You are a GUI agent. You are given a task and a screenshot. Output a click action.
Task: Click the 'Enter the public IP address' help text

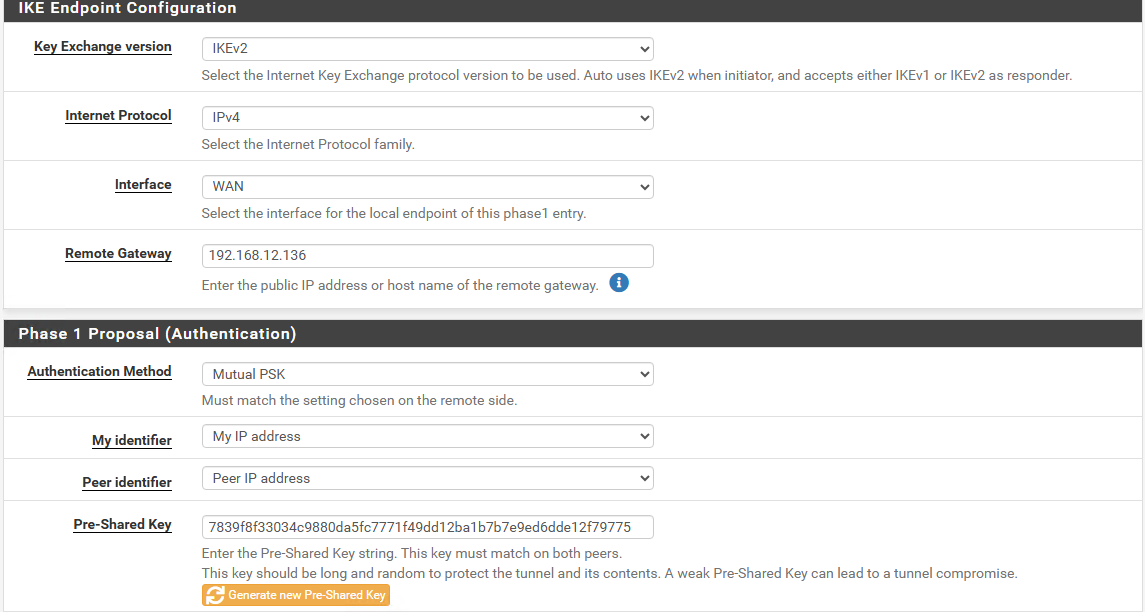pyautogui.click(x=400, y=286)
